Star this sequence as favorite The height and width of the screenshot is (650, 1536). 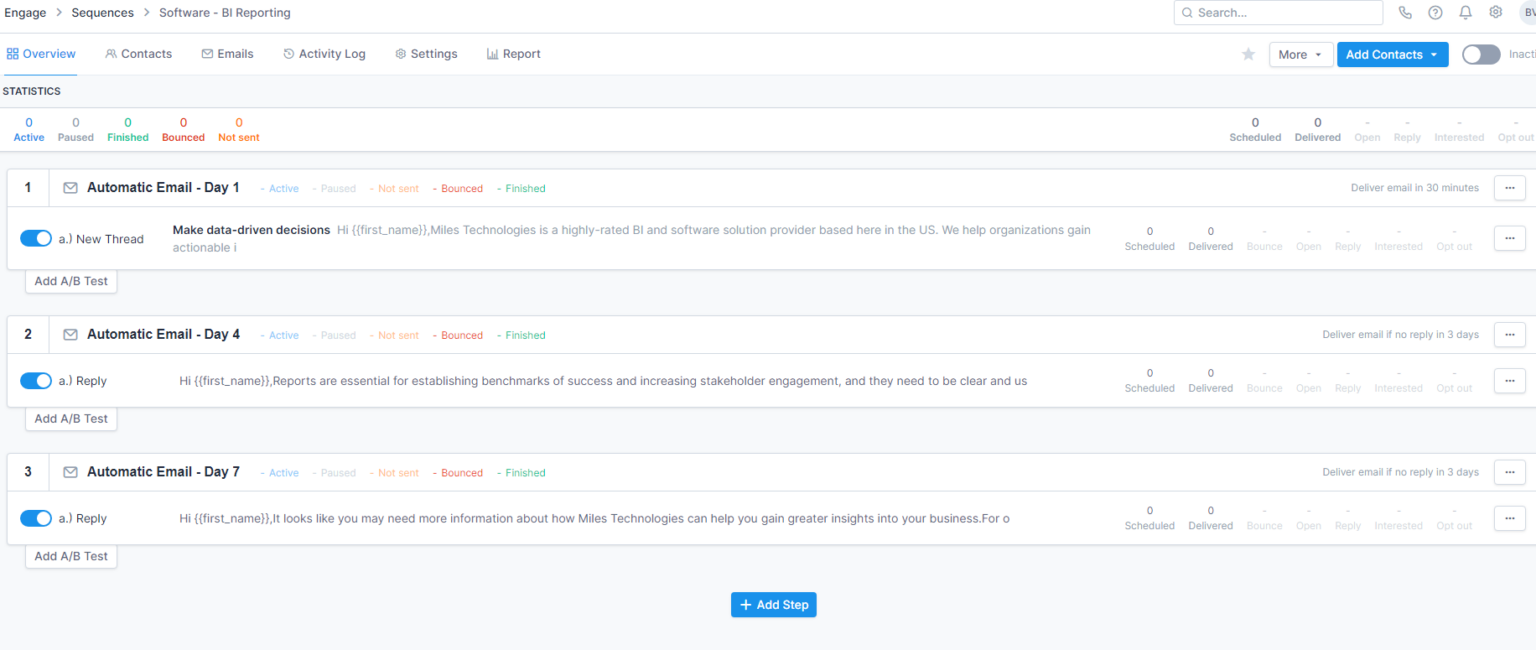(1247, 54)
